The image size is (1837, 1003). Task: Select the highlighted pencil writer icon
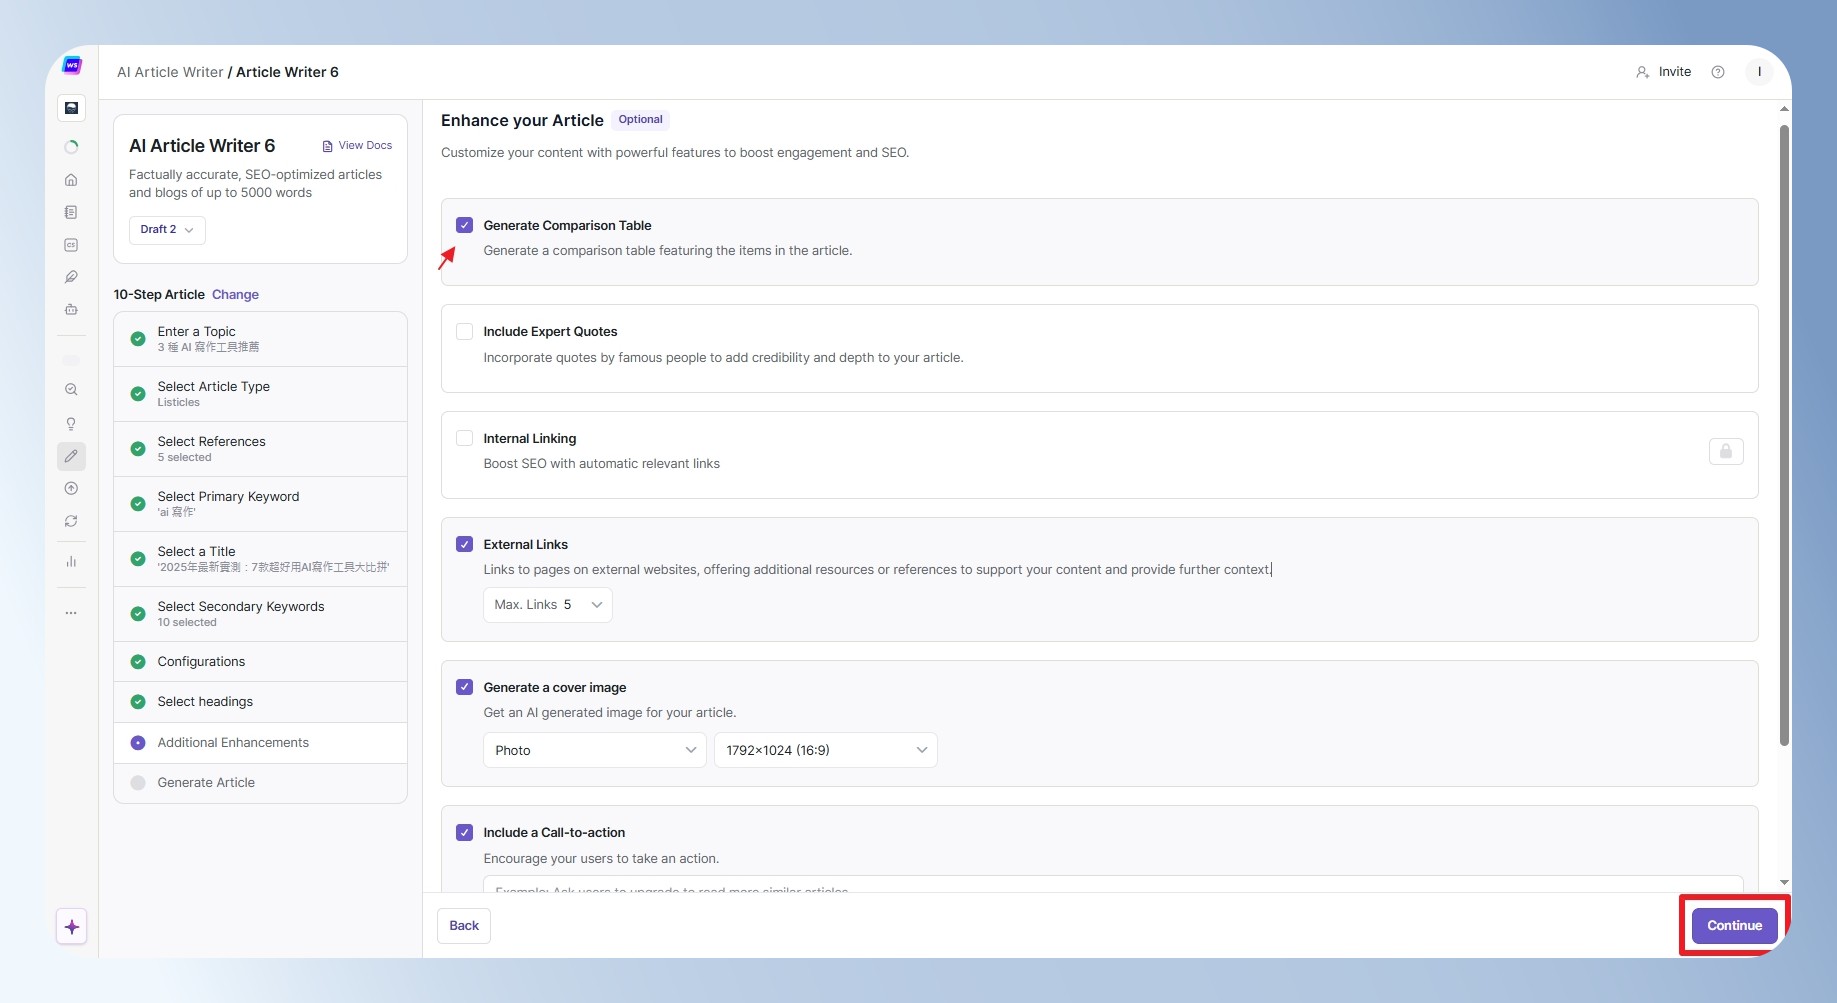[71, 456]
